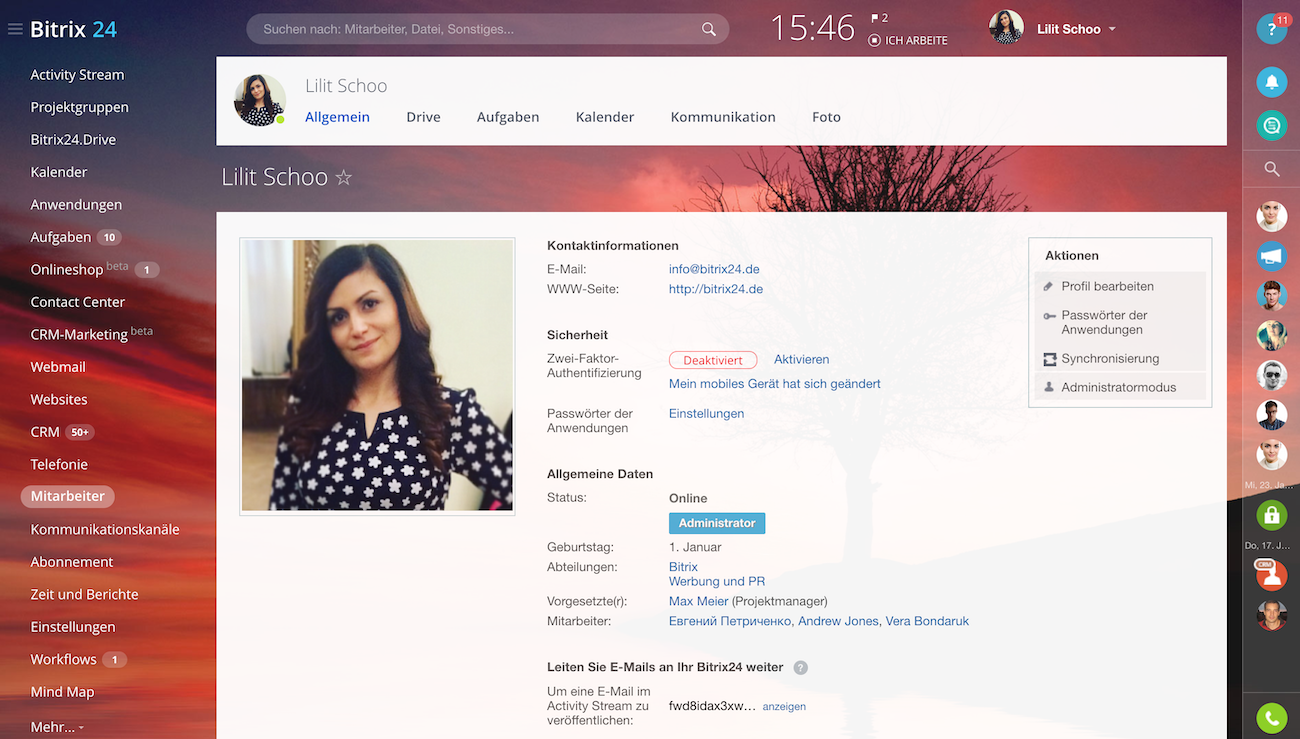
Task: Open Zeit und Berichte in the left menu
Action: tap(84, 594)
